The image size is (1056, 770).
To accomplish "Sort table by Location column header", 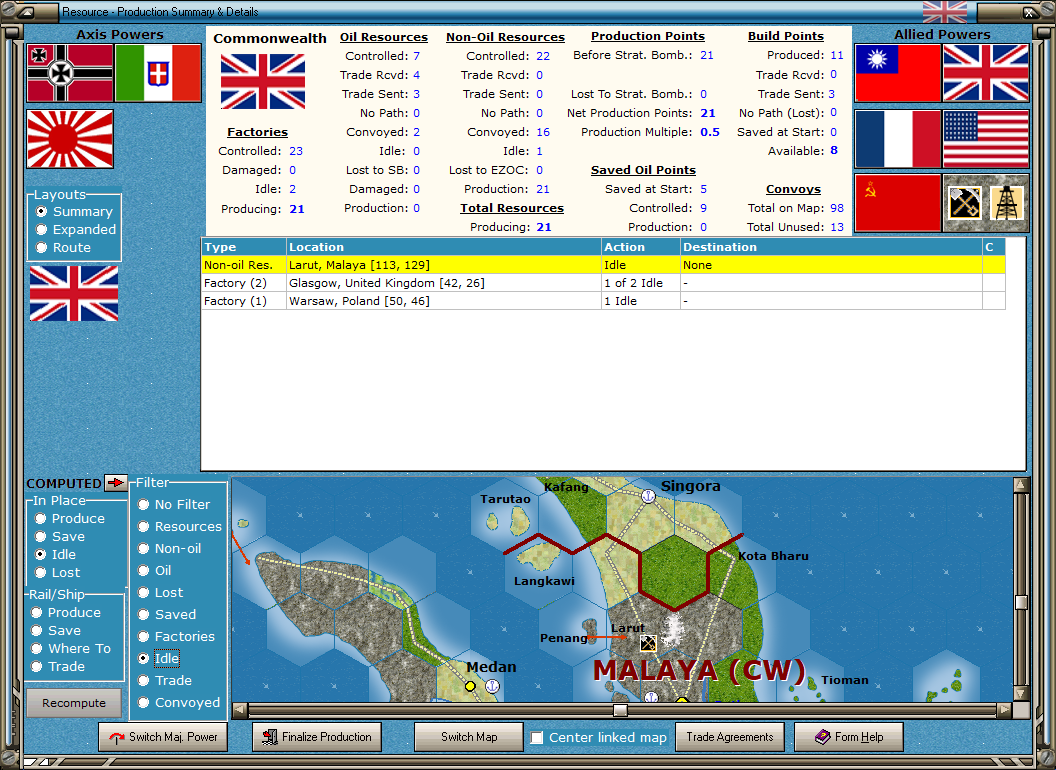I will [444, 247].
